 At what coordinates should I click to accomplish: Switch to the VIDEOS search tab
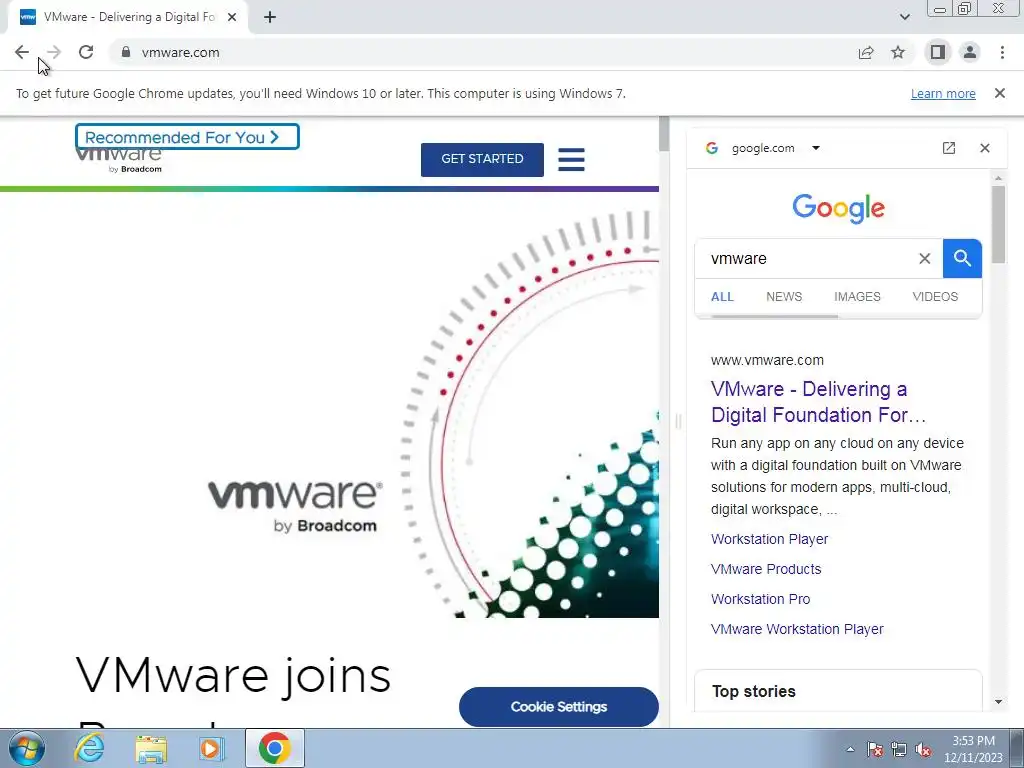935,296
